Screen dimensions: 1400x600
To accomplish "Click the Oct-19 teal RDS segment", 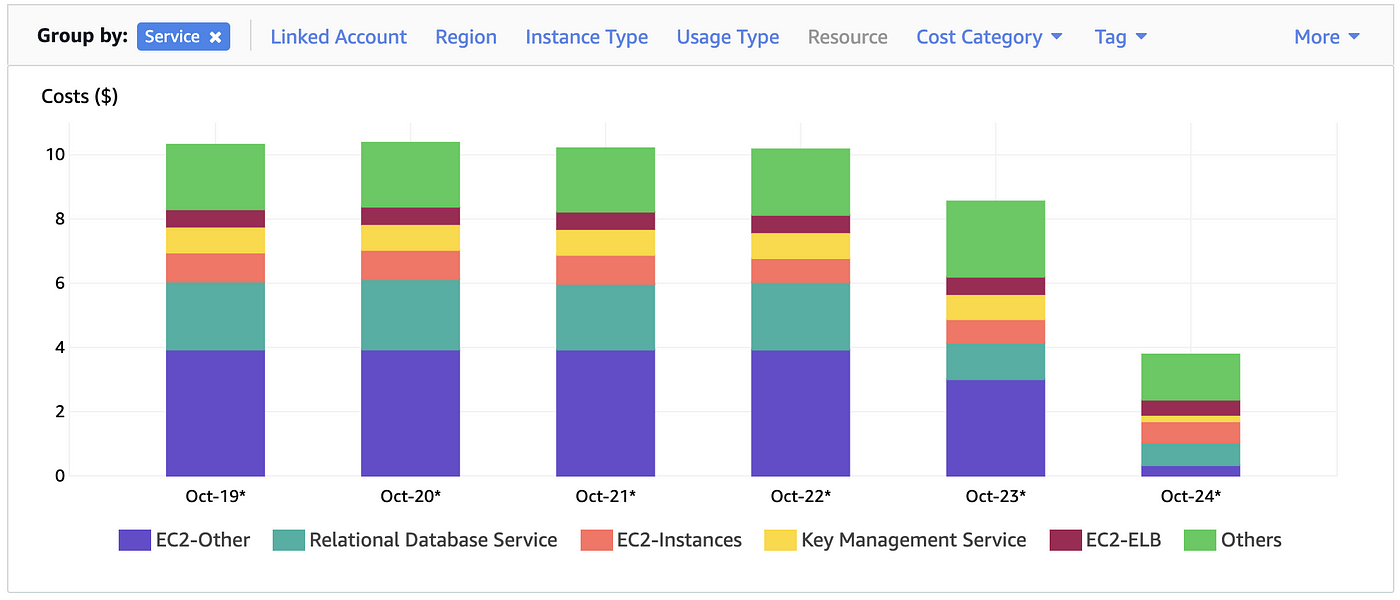I will [x=215, y=316].
